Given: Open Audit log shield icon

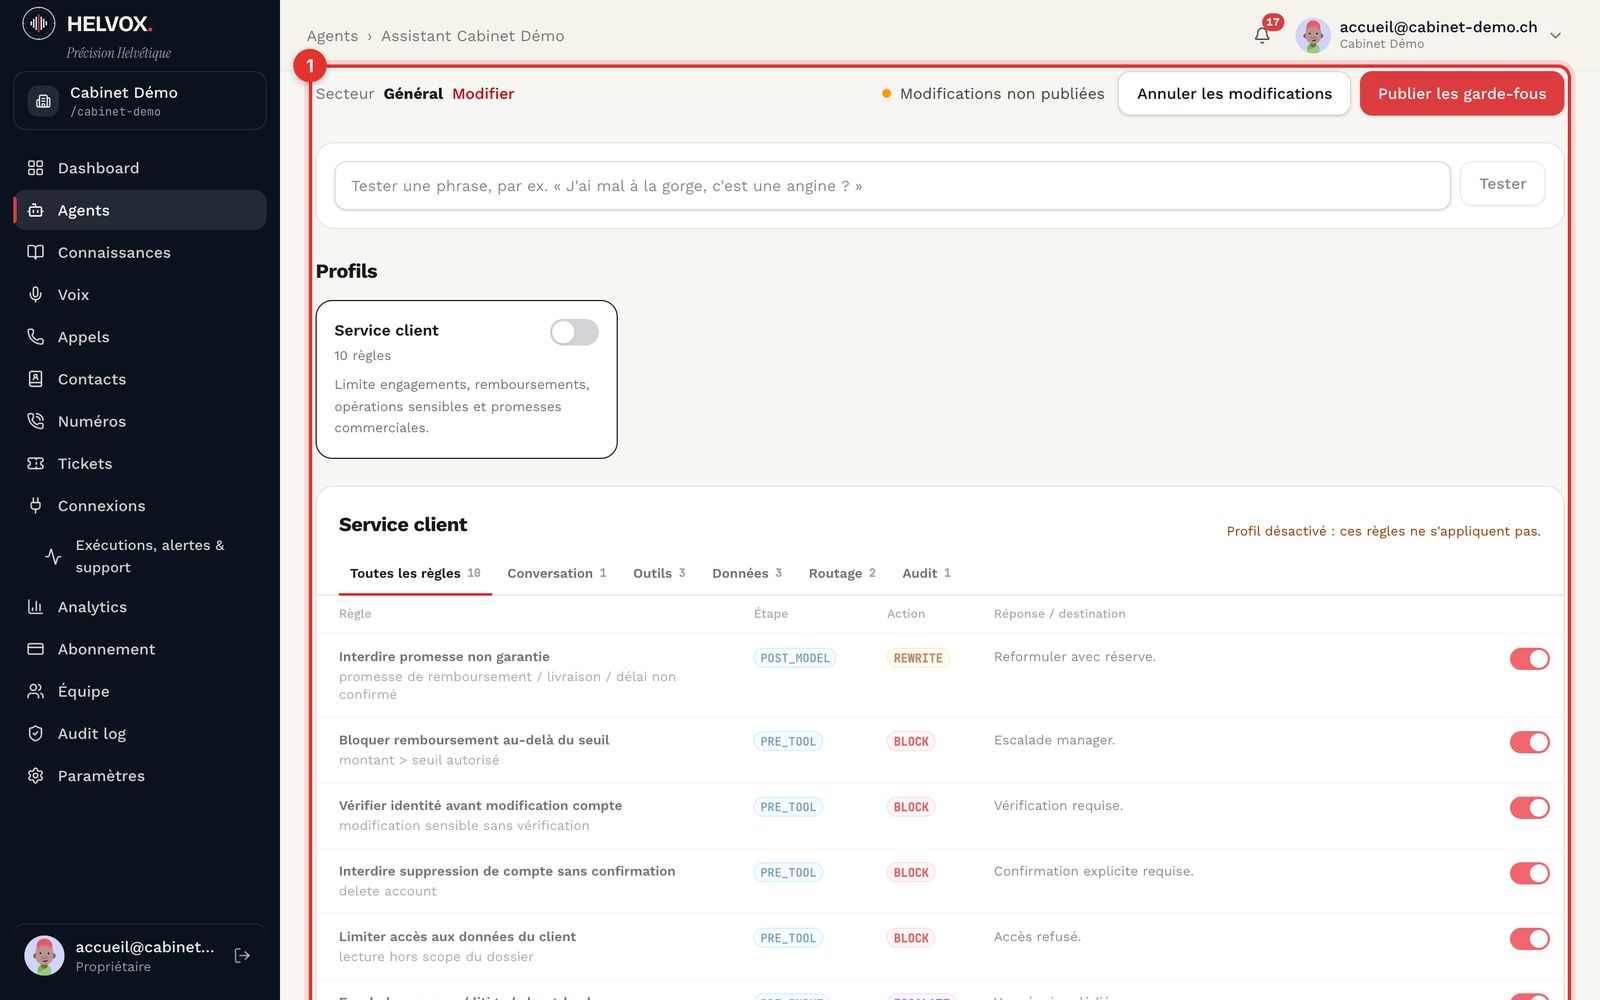Looking at the screenshot, I should point(36,733).
